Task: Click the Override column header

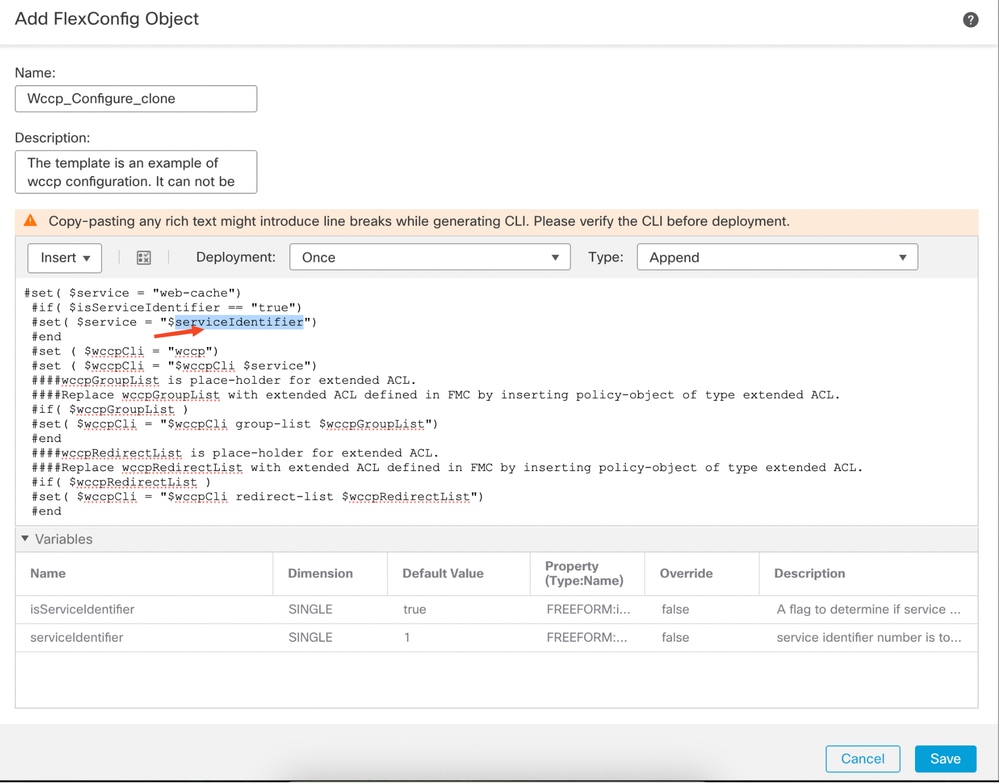Action: [x=686, y=573]
